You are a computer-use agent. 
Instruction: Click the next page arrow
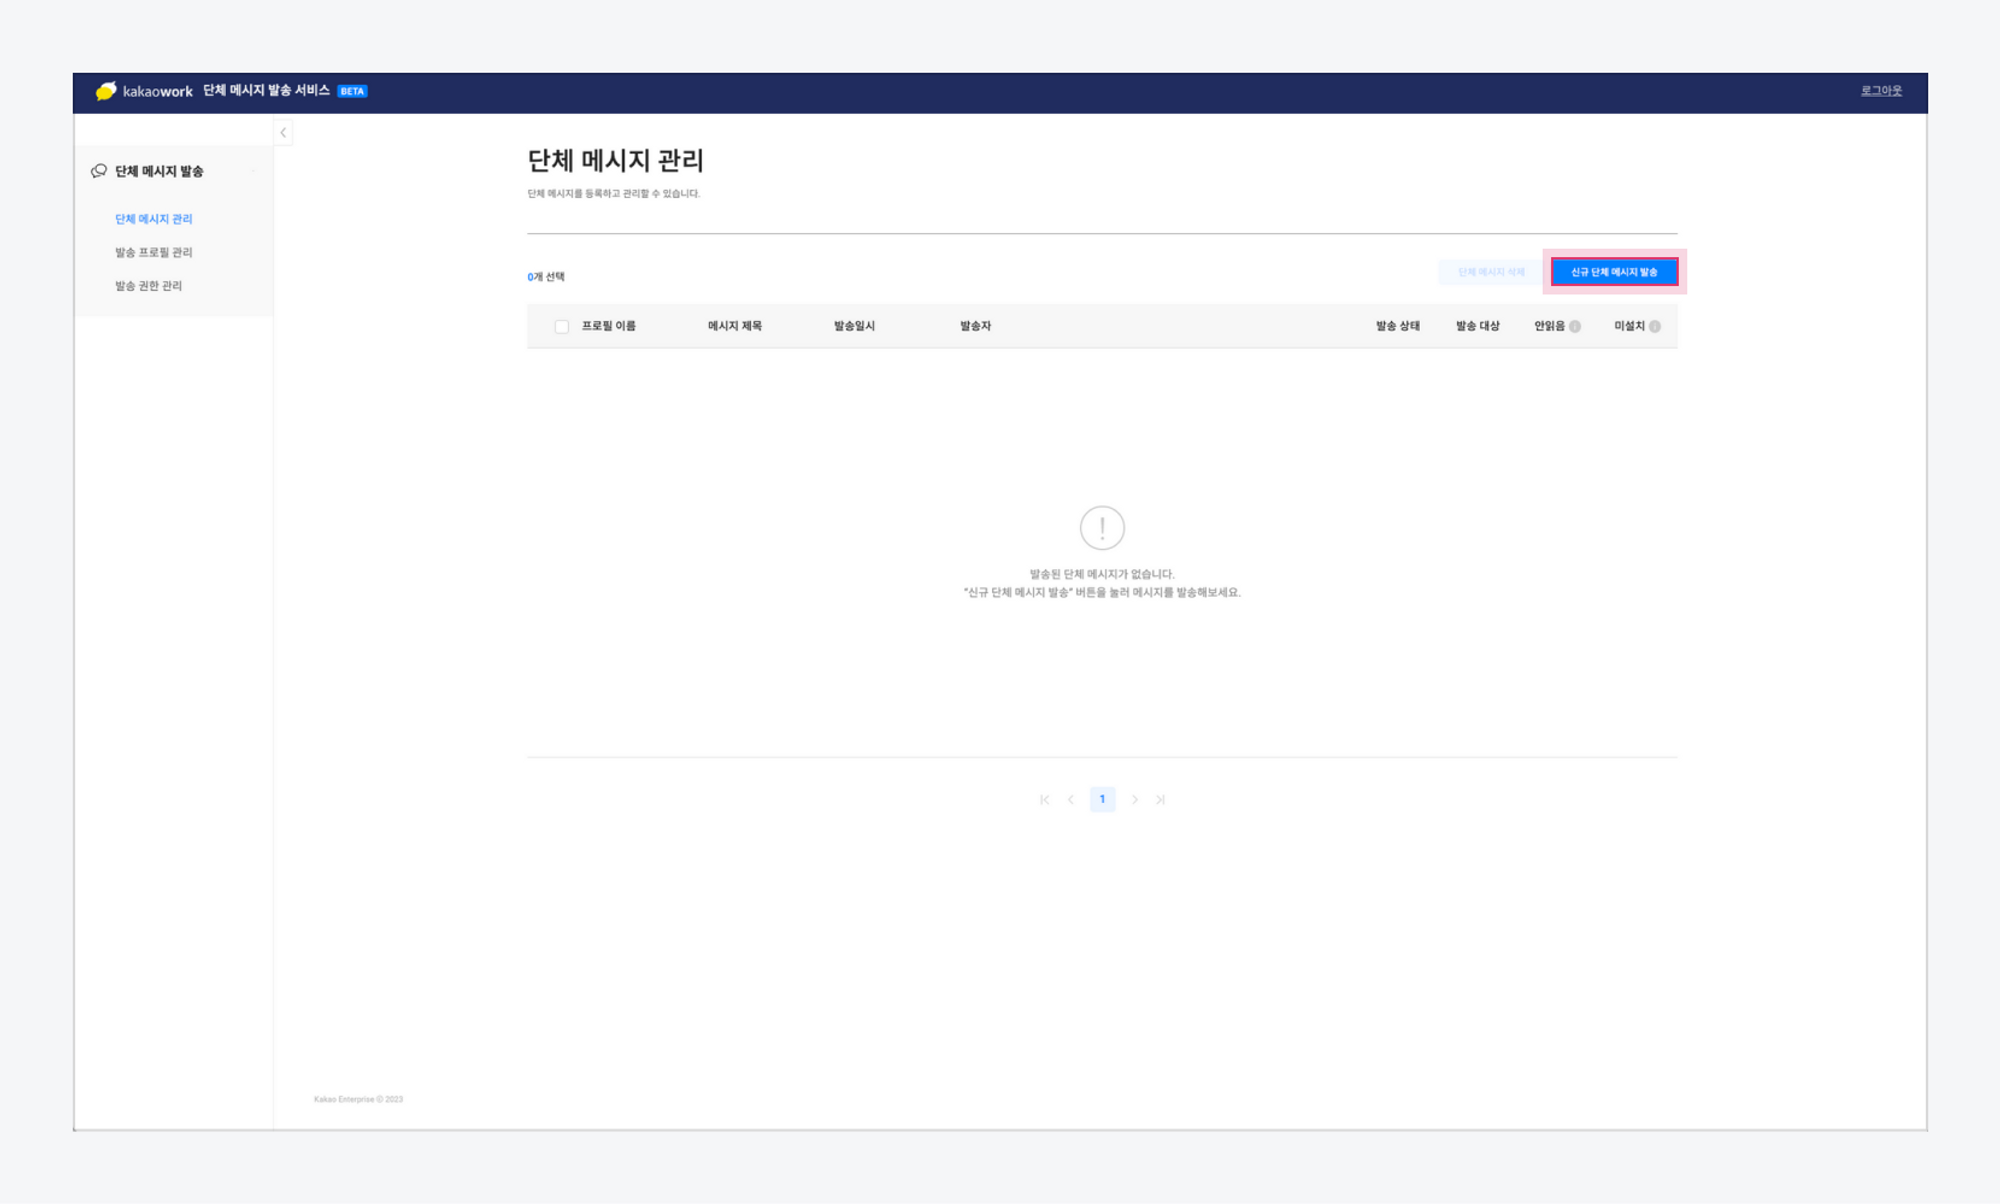[1134, 800]
